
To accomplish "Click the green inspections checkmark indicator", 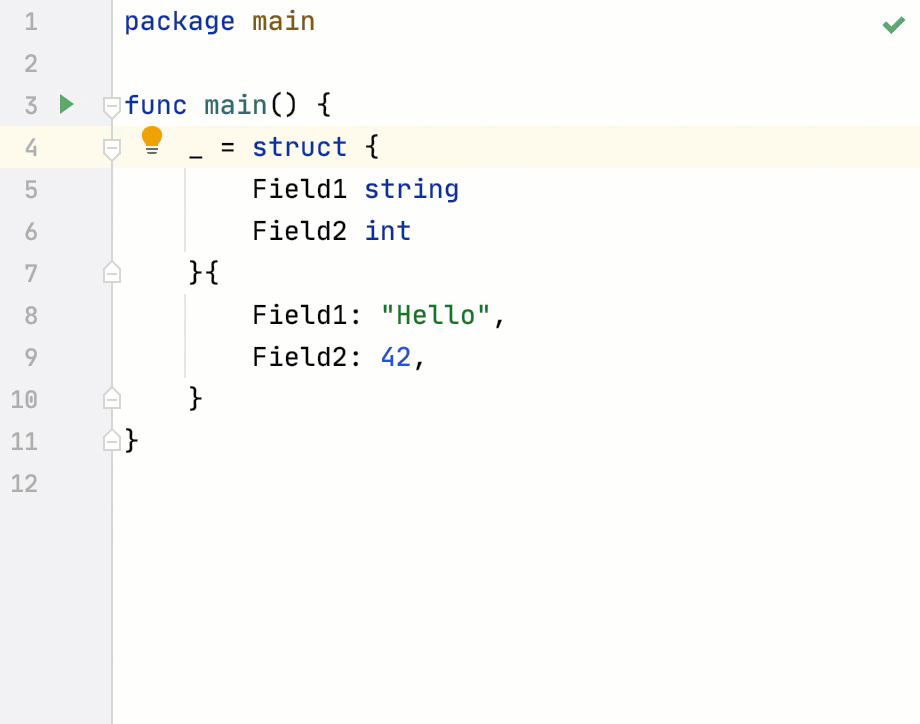I will click(893, 24).
